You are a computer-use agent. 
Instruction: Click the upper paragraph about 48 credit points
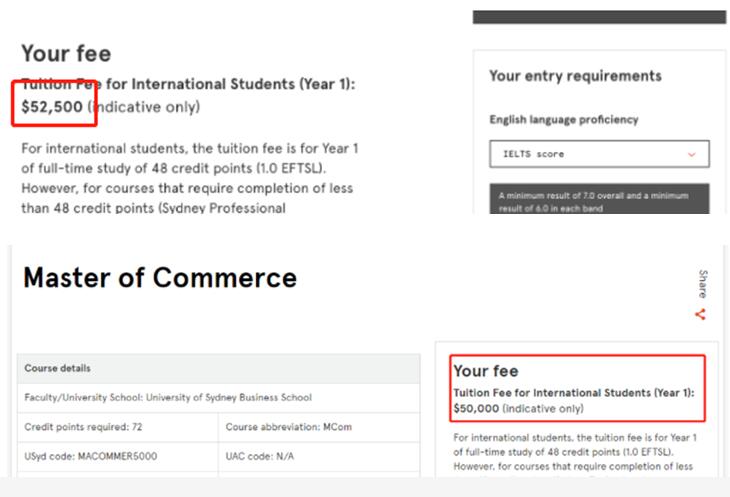coord(190,178)
